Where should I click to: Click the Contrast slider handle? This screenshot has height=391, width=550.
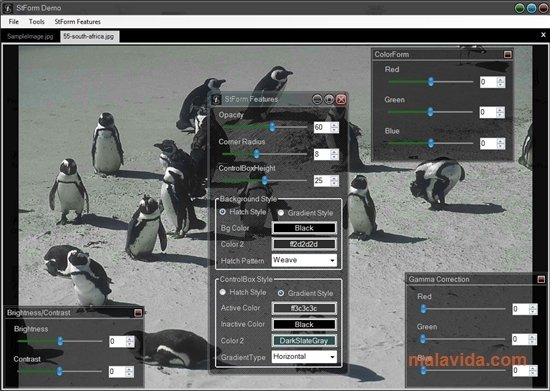tap(60, 371)
